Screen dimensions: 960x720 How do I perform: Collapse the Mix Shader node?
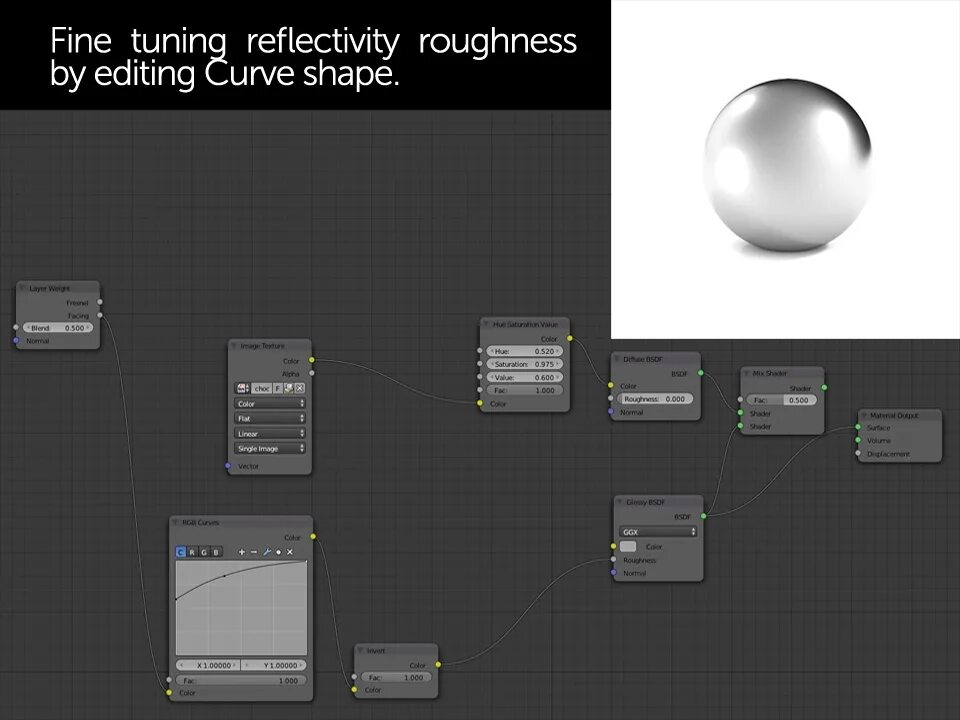[746, 373]
